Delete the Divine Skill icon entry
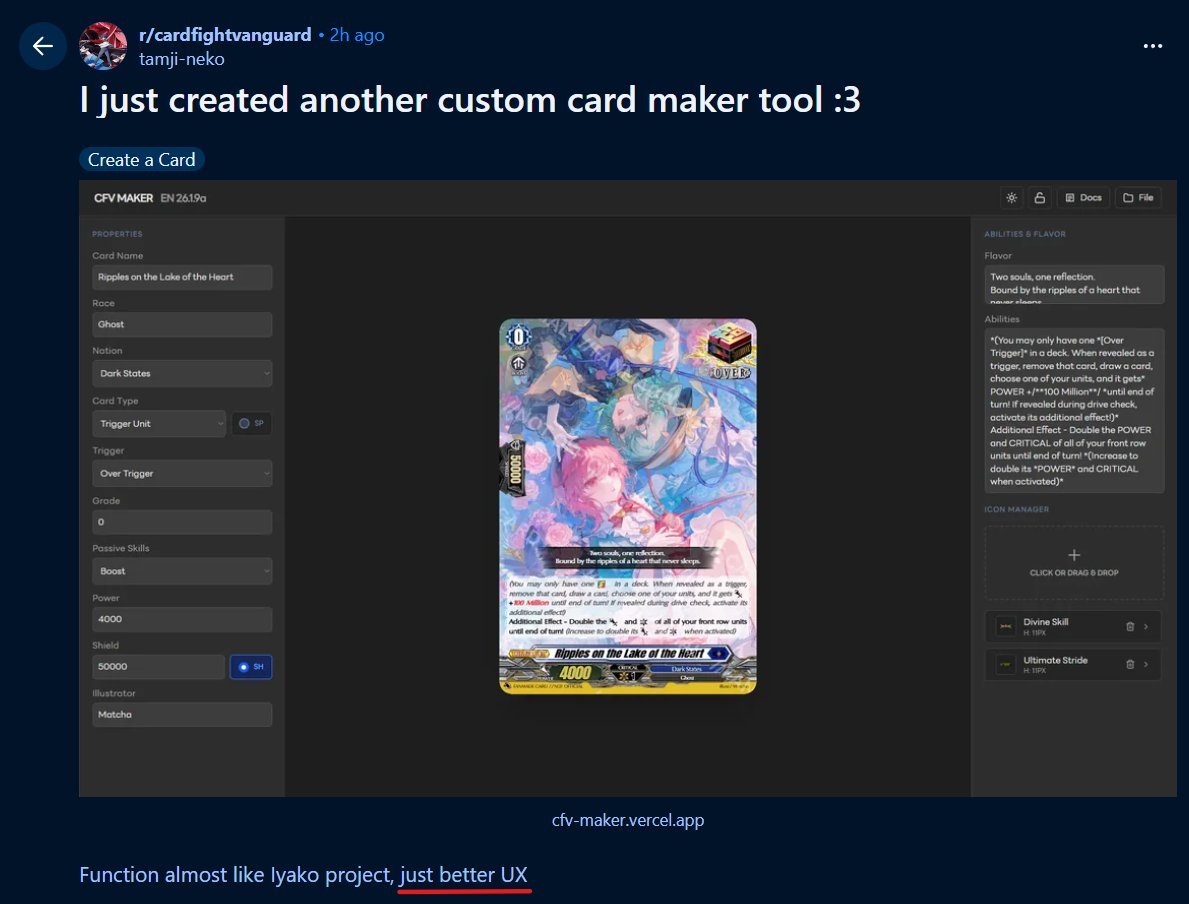The height and width of the screenshot is (904, 1189). (1130, 626)
